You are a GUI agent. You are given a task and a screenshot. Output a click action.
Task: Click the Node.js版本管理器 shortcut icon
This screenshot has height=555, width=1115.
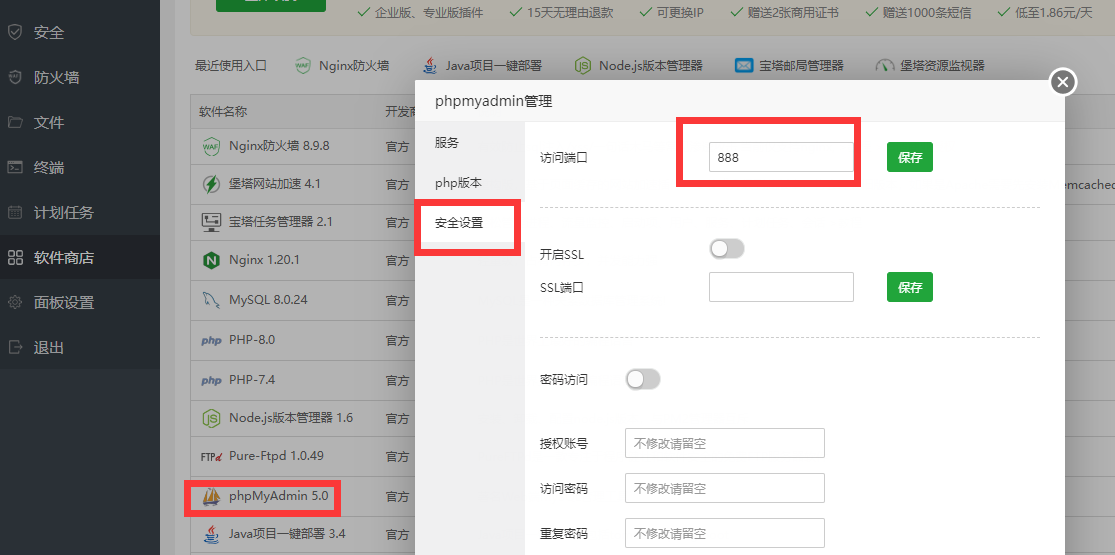[x=583, y=65]
